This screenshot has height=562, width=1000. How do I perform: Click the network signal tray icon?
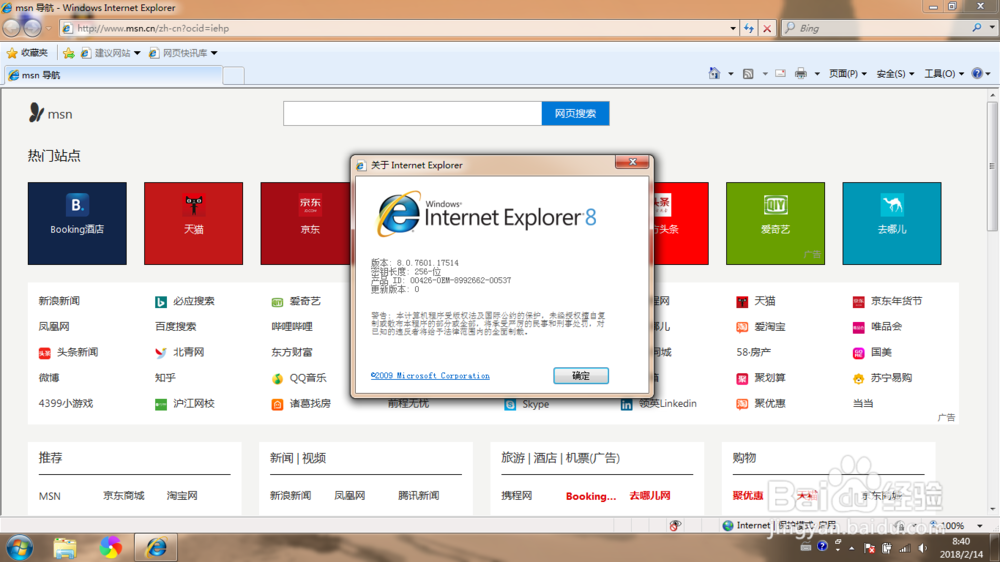click(905, 548)
